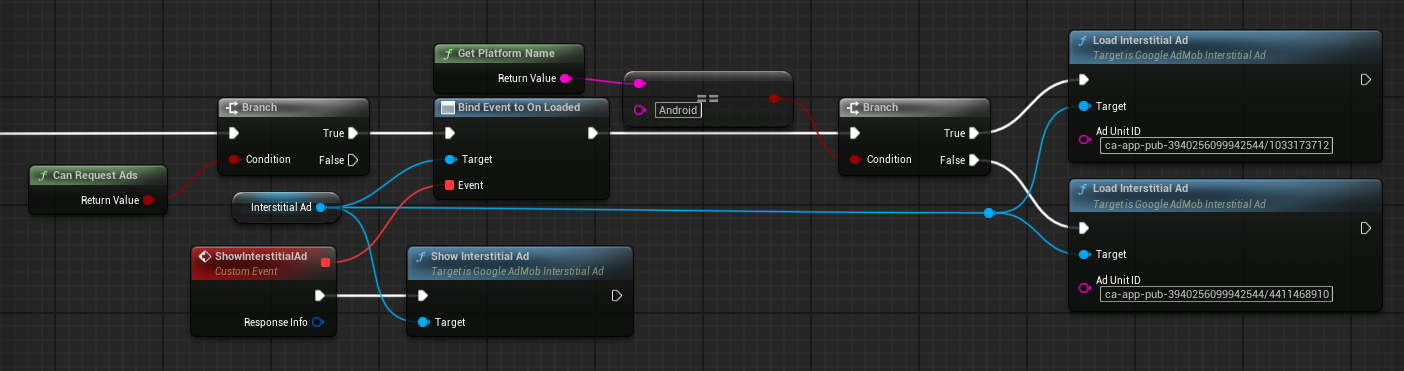This screenshot has height=371, width=1404.
Task: Click False exec pin of the first Branch
Action: [353, 159]
